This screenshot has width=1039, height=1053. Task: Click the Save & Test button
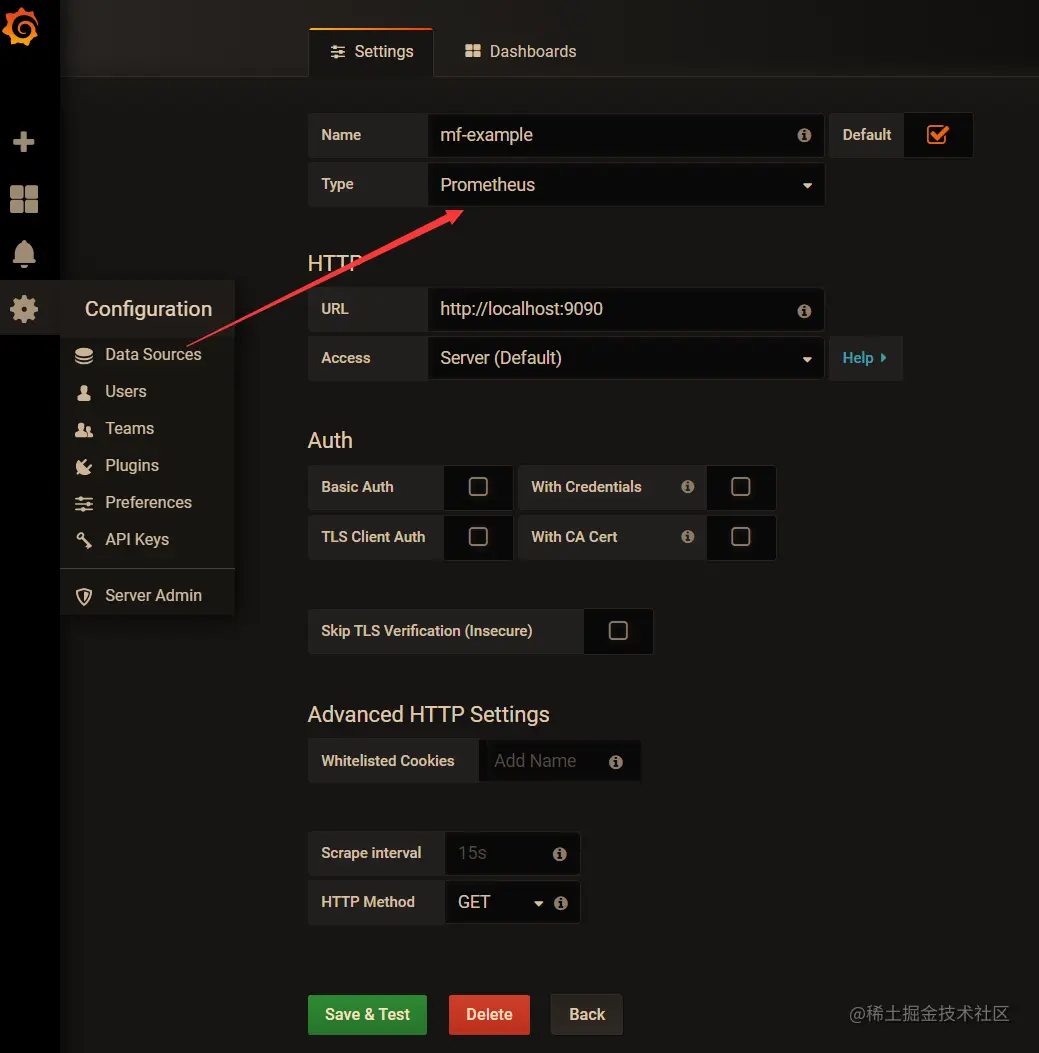[367, 1014]
